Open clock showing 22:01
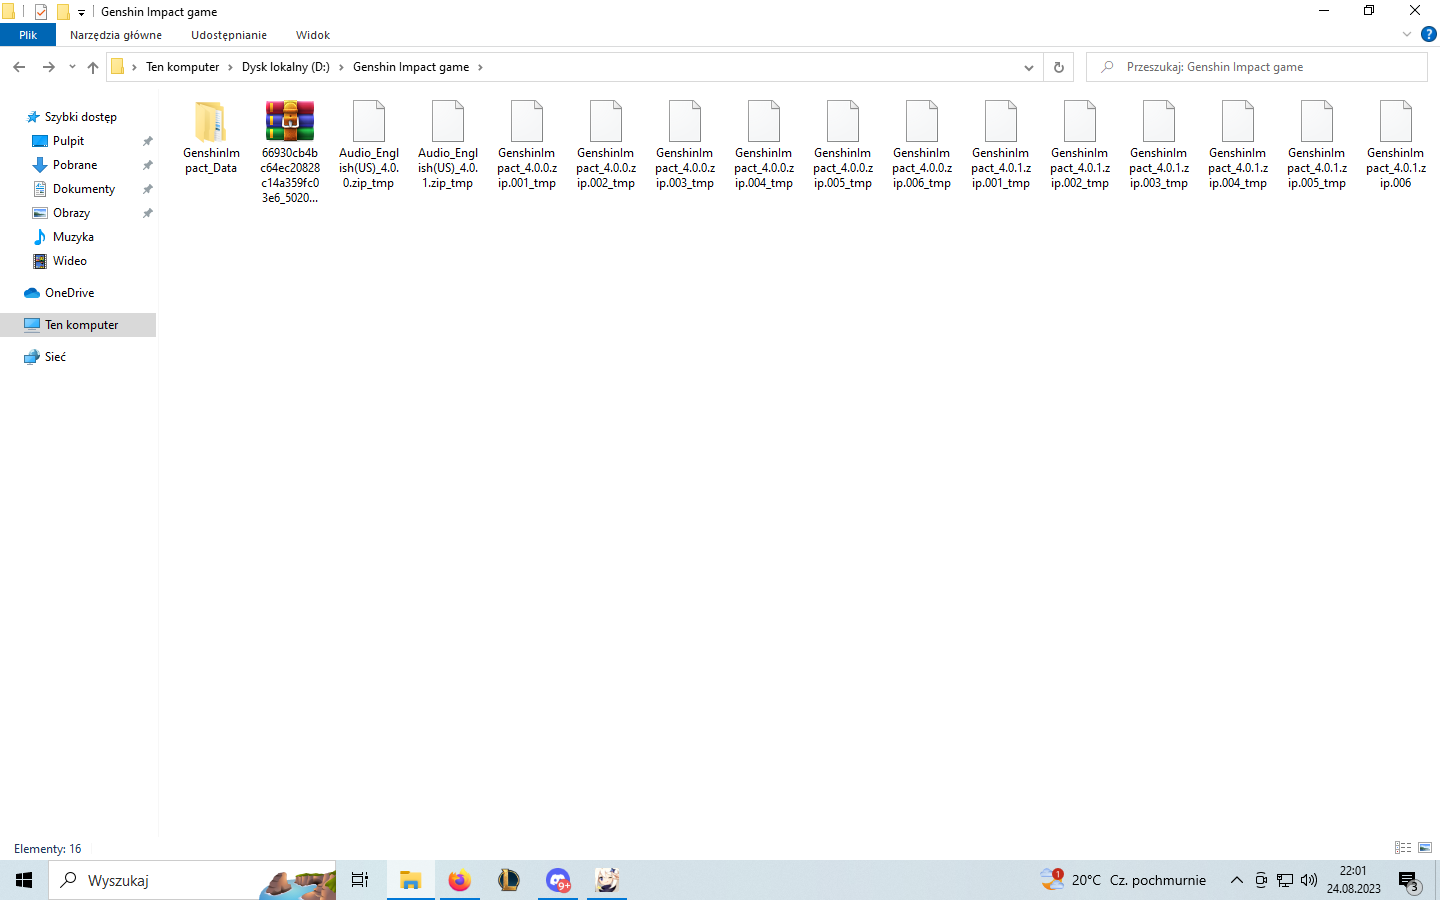Image resolution: width=1440 pixels, height=900 pixels. [1353, 880]
